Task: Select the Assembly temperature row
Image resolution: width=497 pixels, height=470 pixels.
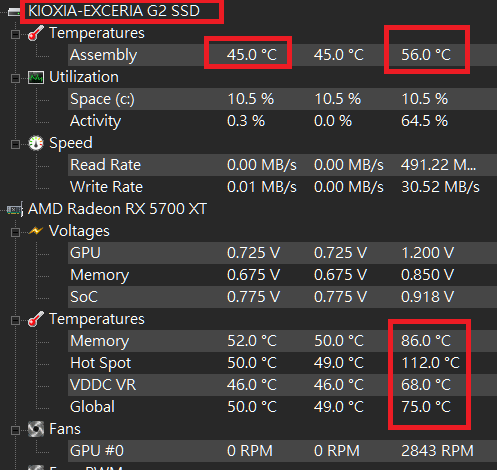Action: pyautogui.click(x=282, y=55)
